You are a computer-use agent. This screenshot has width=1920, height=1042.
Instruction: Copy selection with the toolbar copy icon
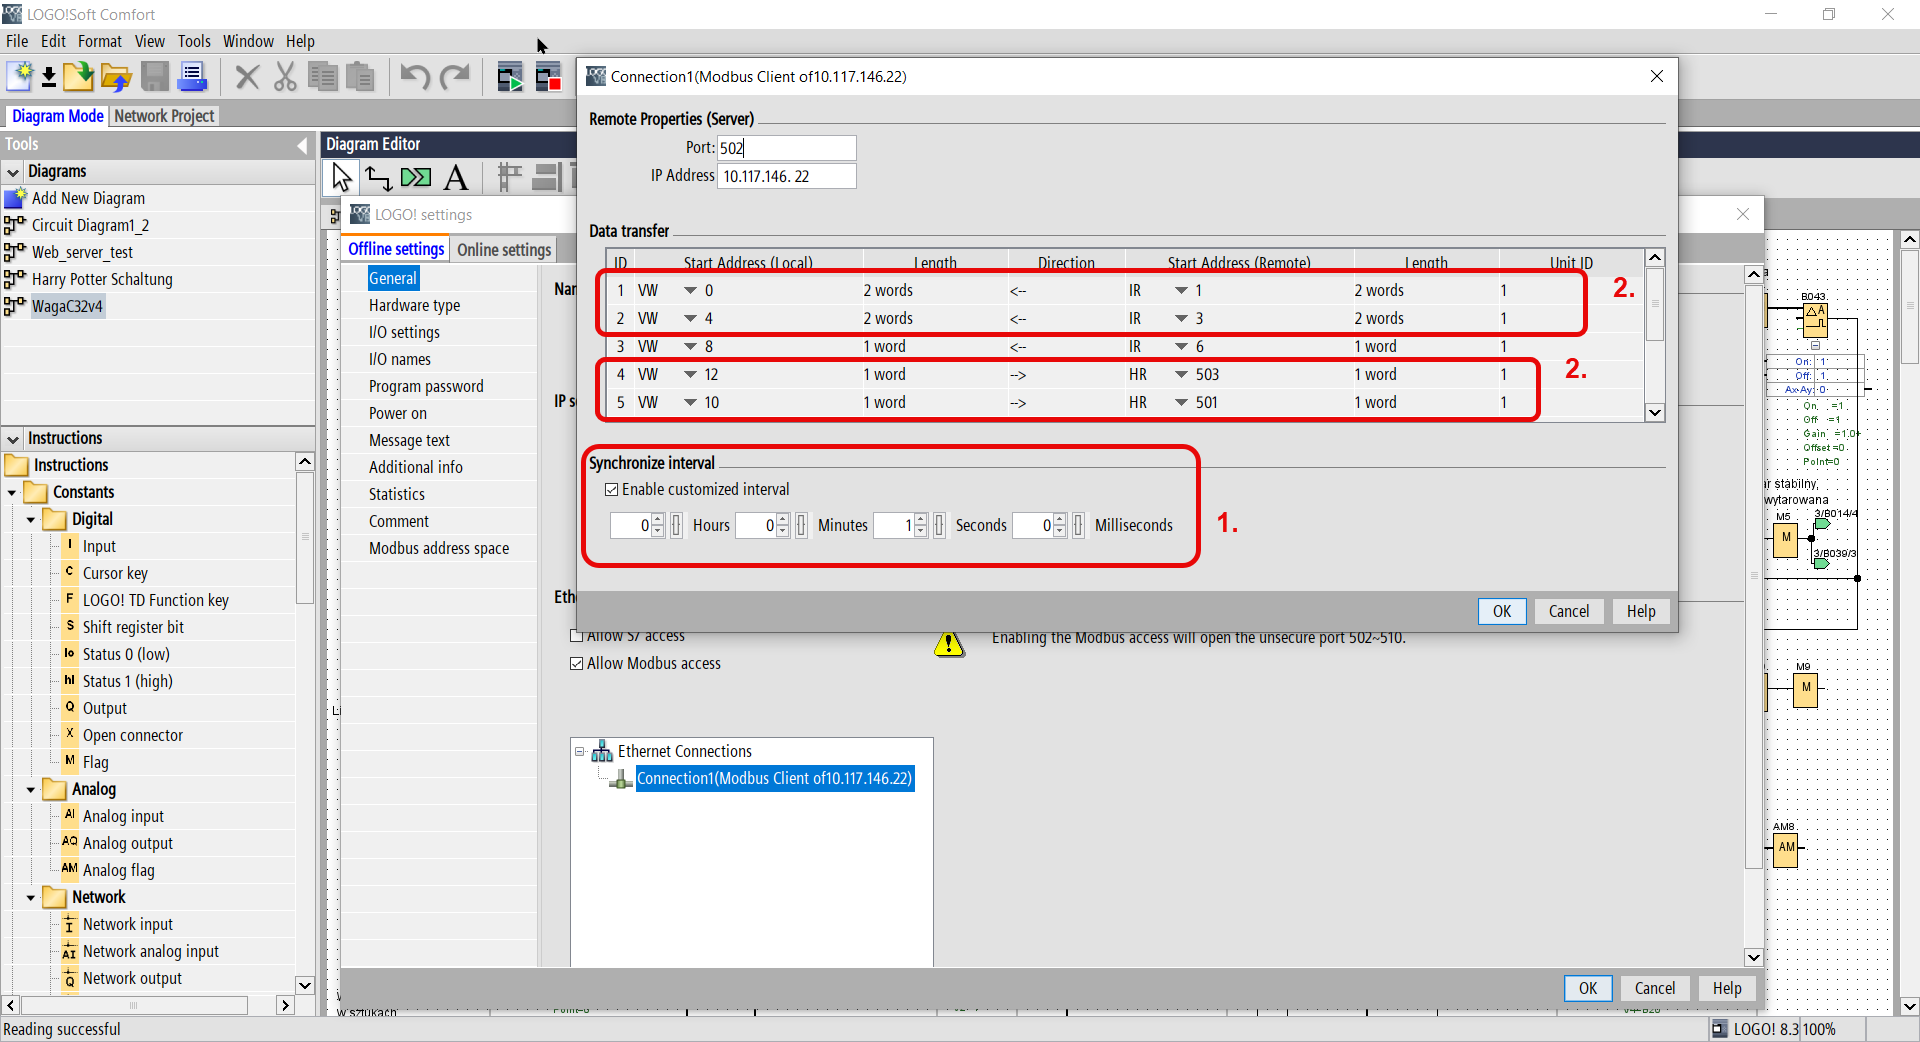point(322,77)
